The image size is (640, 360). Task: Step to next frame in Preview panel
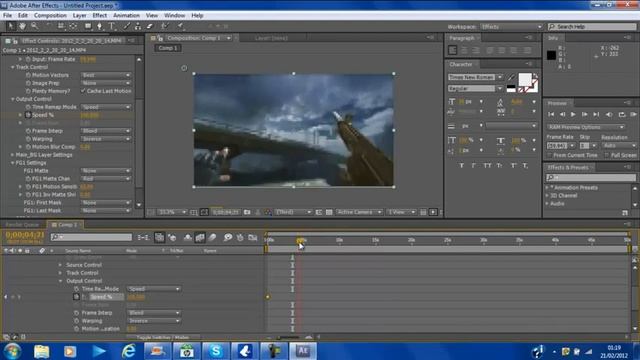584,115
